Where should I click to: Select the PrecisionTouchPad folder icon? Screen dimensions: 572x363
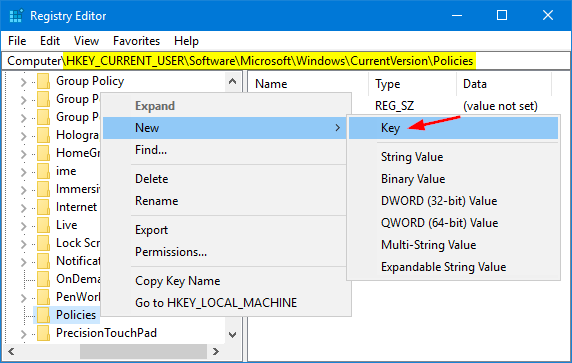43,333
